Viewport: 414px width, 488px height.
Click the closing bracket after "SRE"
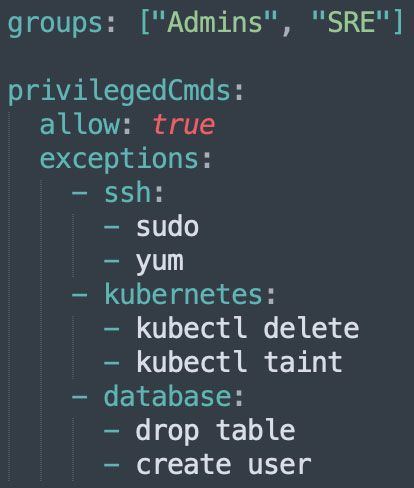click(x=398, y=22)
